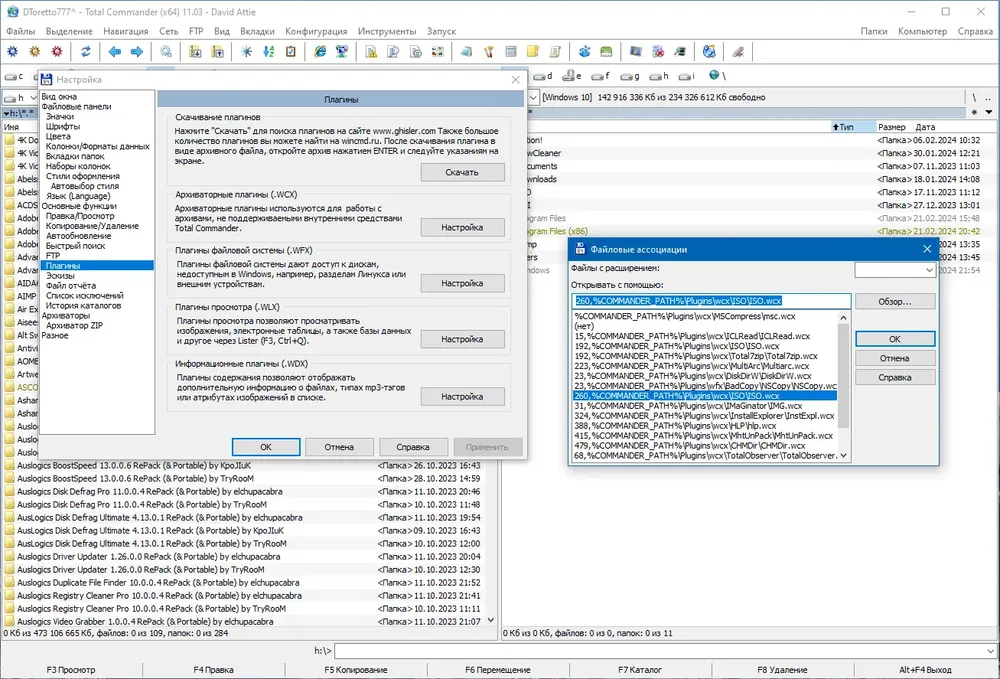Click Настройка button for WLX plugins
The image size is (1000, 679).
pyautogui.click(x=462, y=339)
